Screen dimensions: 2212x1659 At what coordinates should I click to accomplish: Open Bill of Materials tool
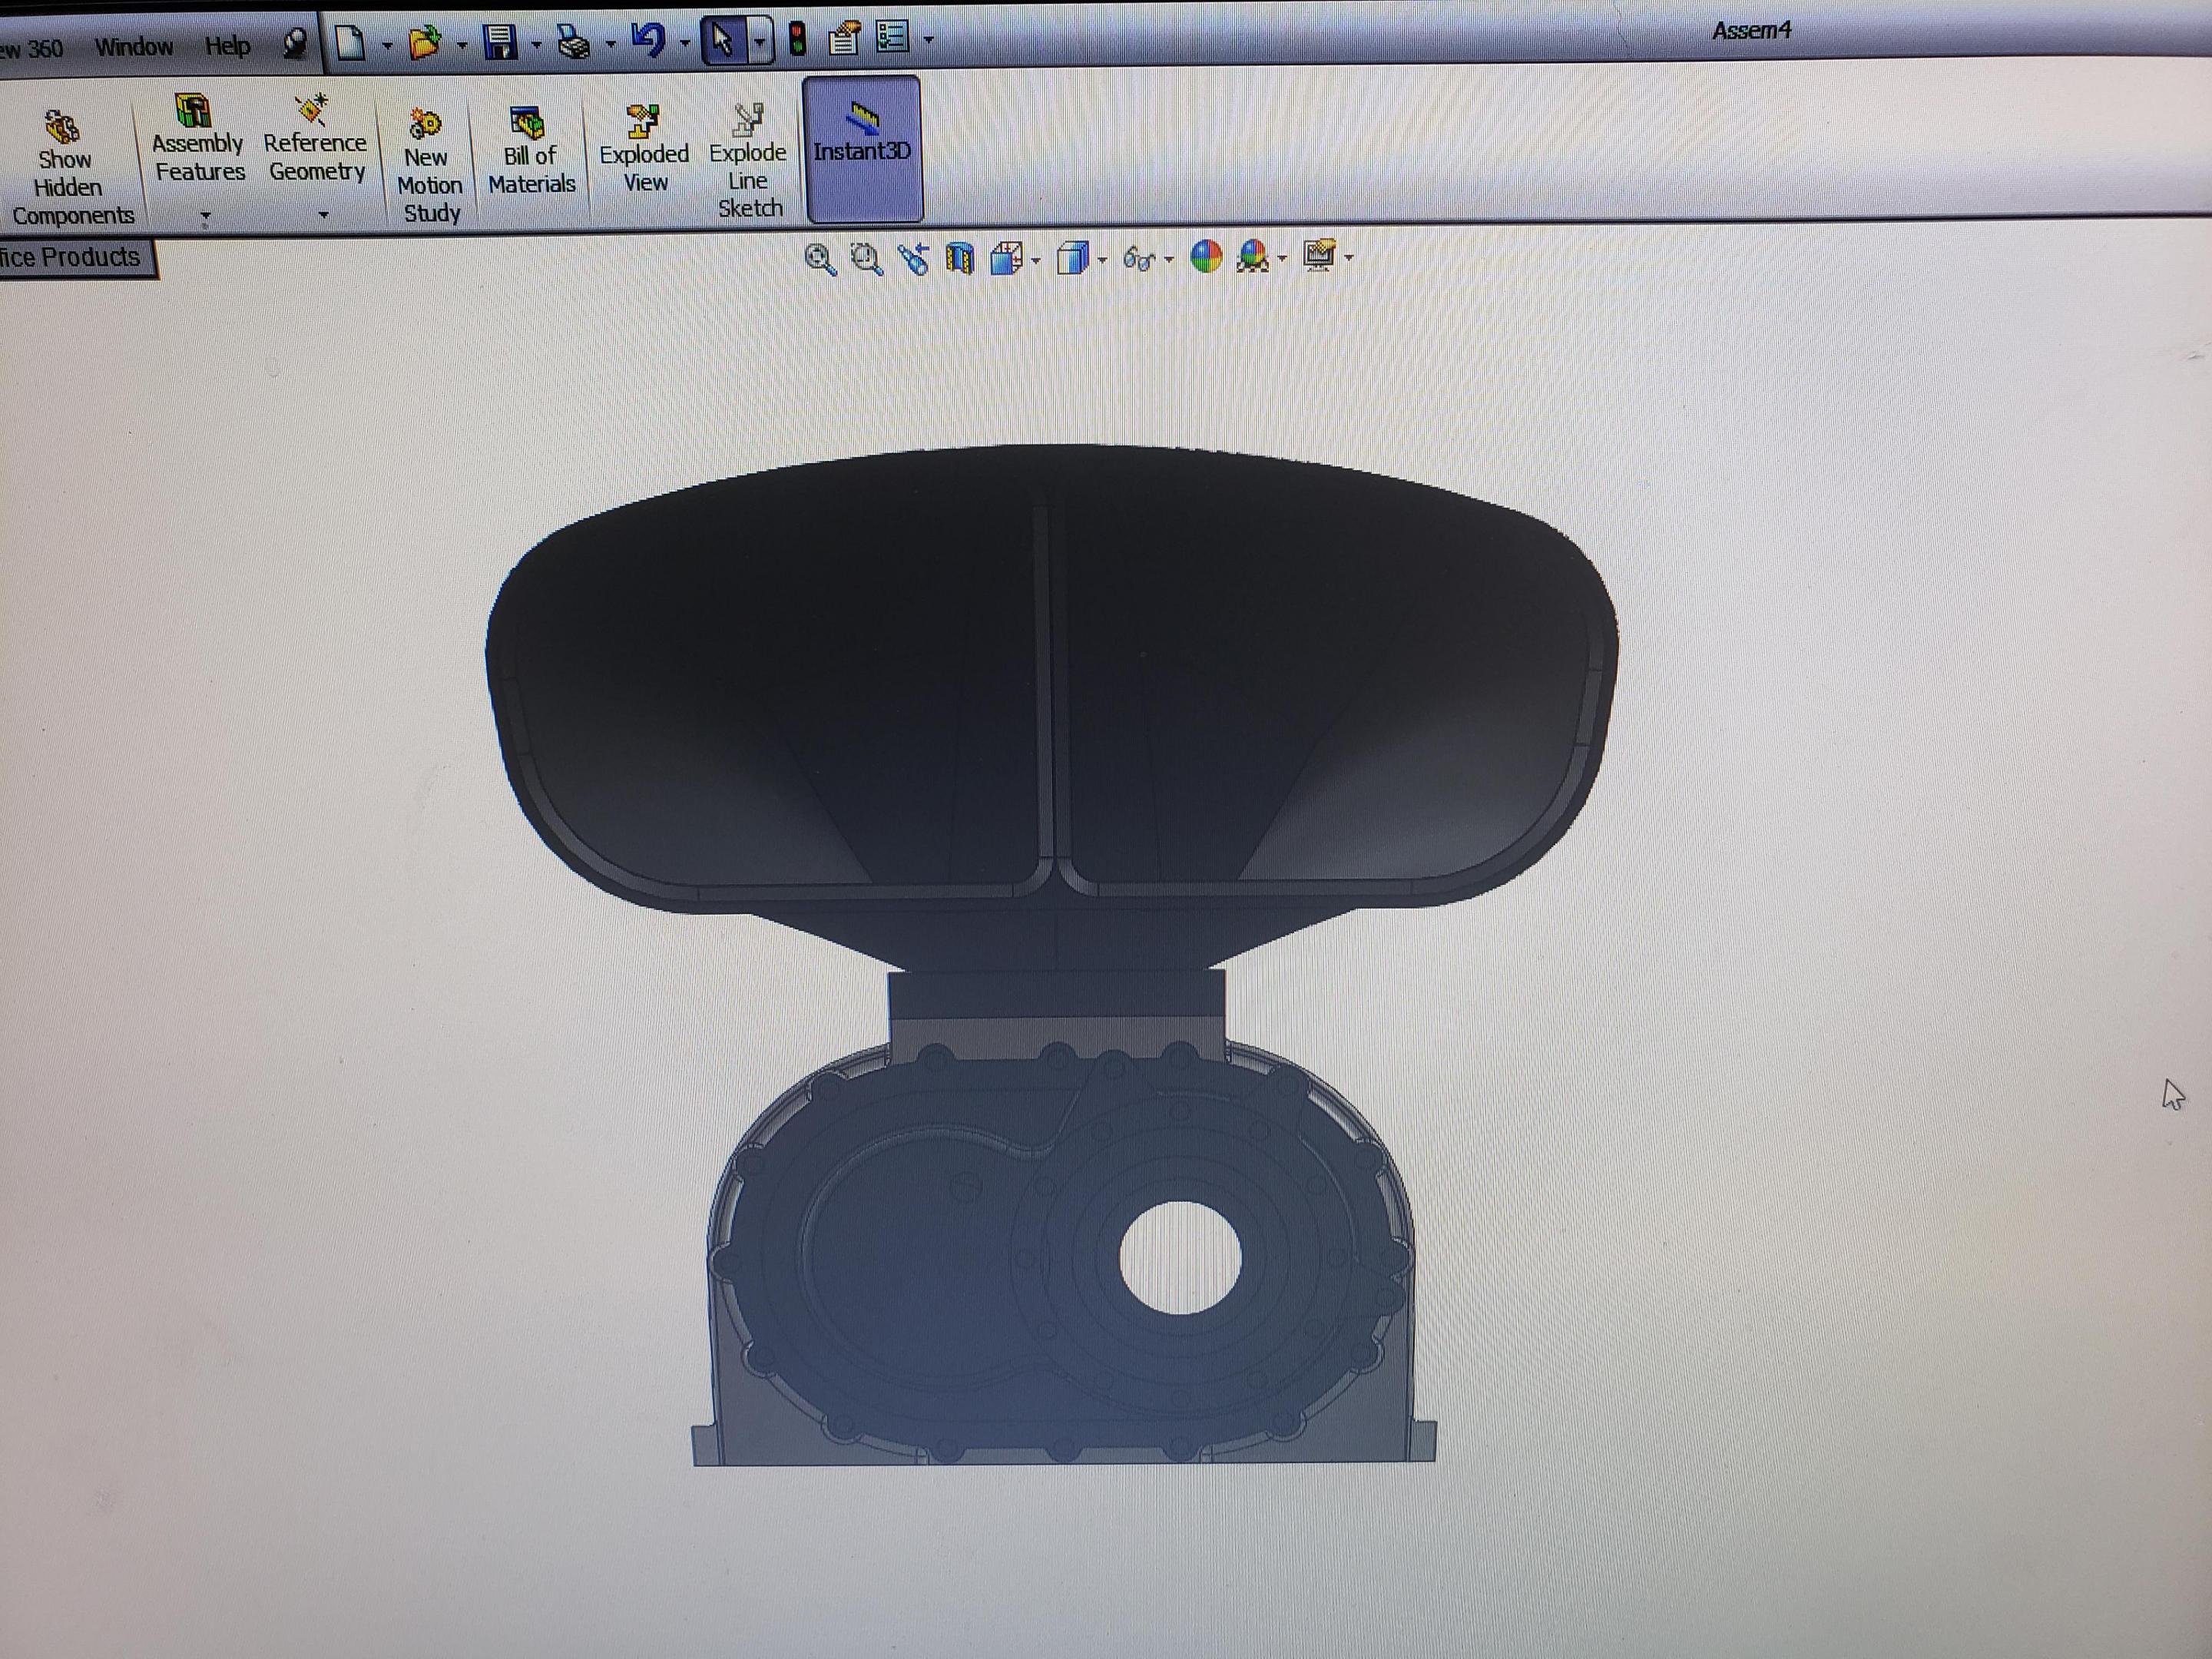(530, 151)
